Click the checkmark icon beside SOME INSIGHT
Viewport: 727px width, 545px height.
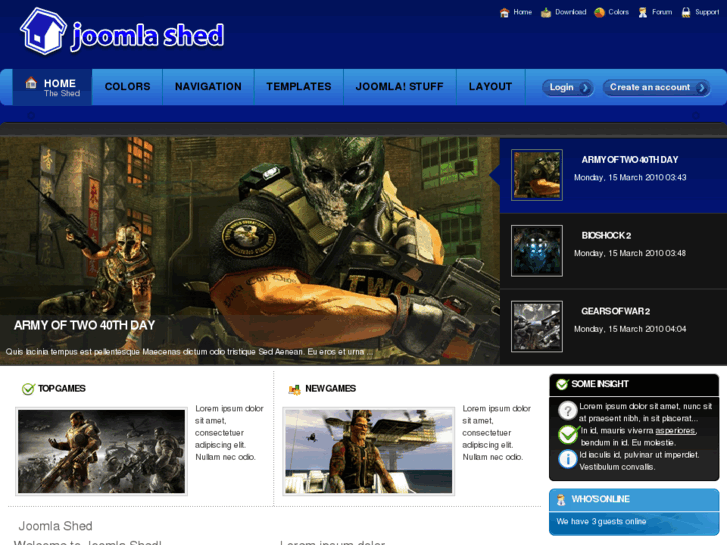click(x=562, y=384)
